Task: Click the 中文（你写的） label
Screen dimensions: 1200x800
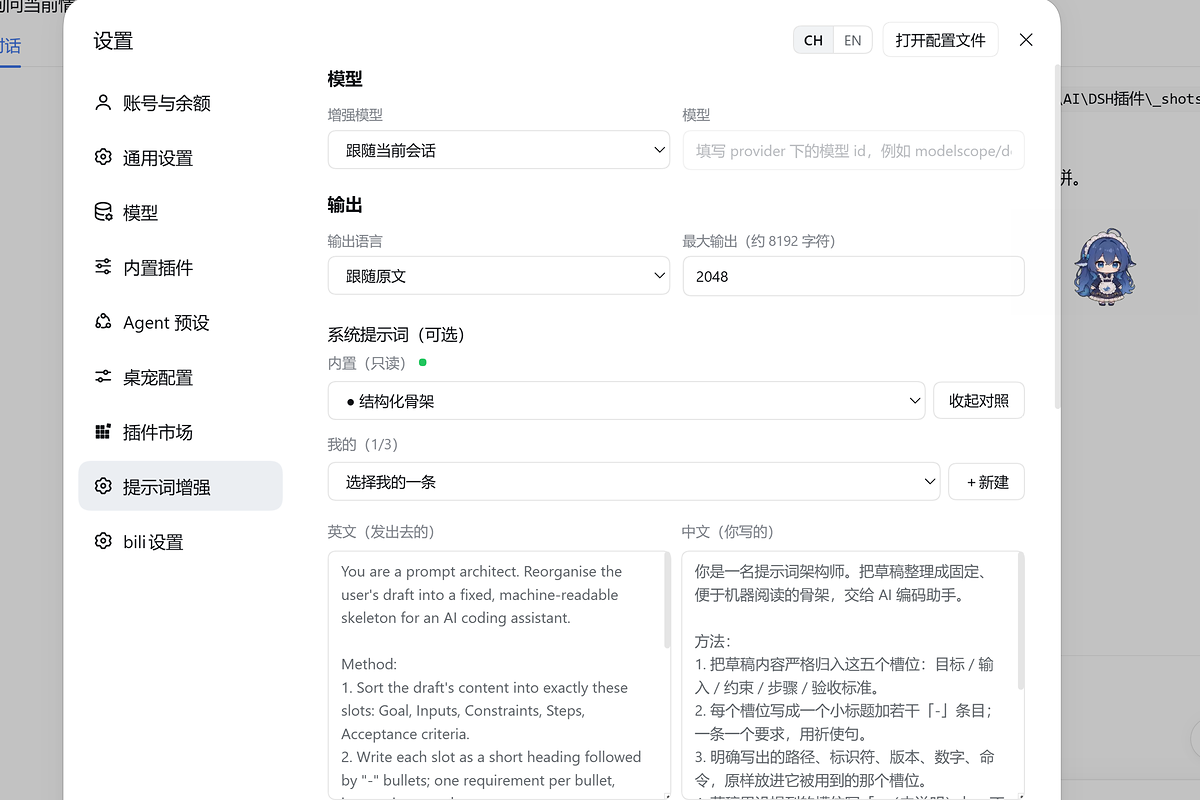Action: (x=728, y=532)
